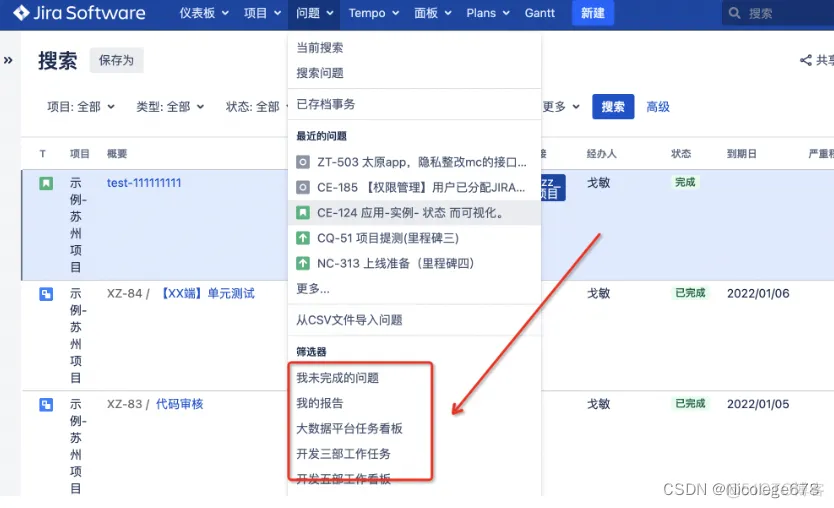Sort by 到期日 column header
Screen dimensions: 834x508
(741, 154)
